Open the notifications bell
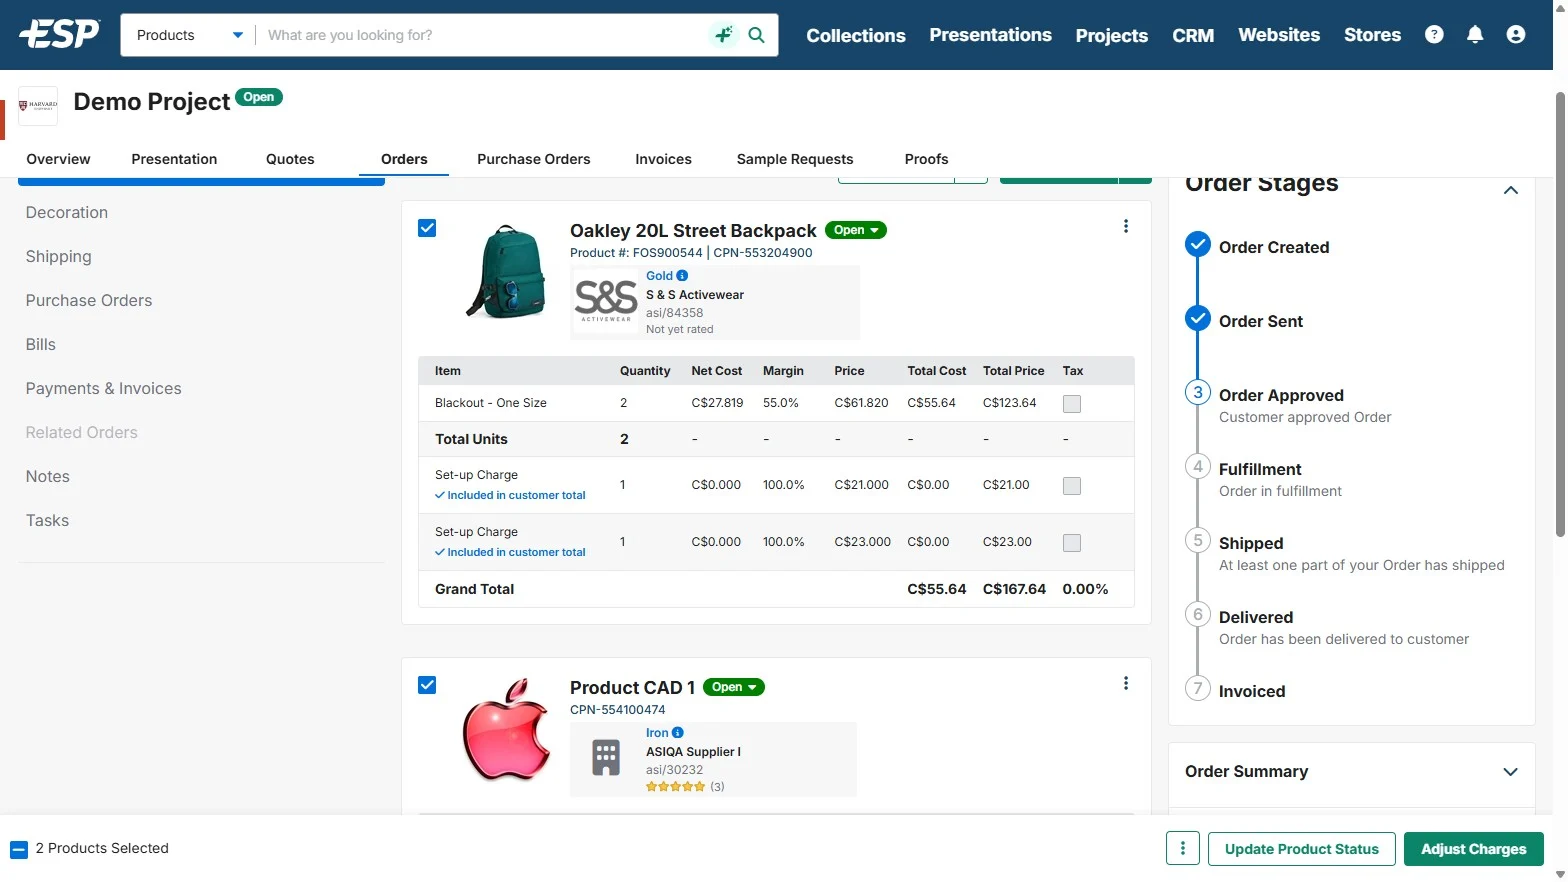This screenshot has height=882, width=1568. pos(1475,35)
